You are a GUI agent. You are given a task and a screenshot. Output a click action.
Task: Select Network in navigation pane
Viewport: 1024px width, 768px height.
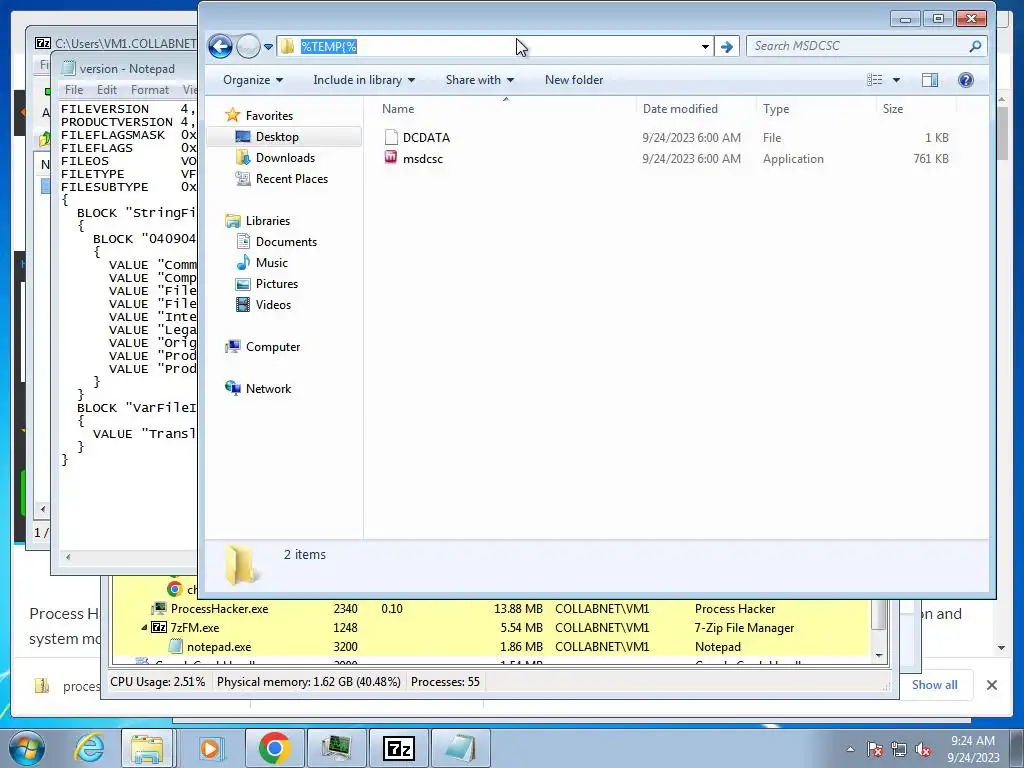pos(268,389)
